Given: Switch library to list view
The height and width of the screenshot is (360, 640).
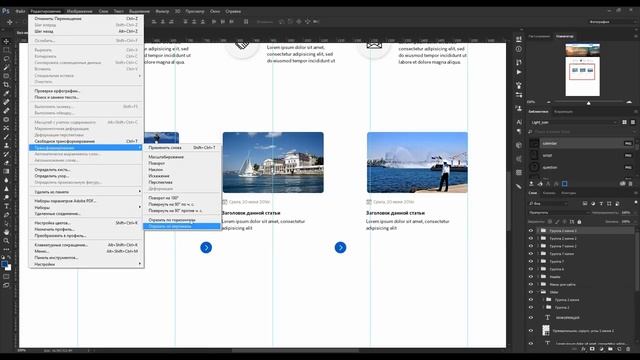Looking at the screenshot, I should (x=633, y=122).
